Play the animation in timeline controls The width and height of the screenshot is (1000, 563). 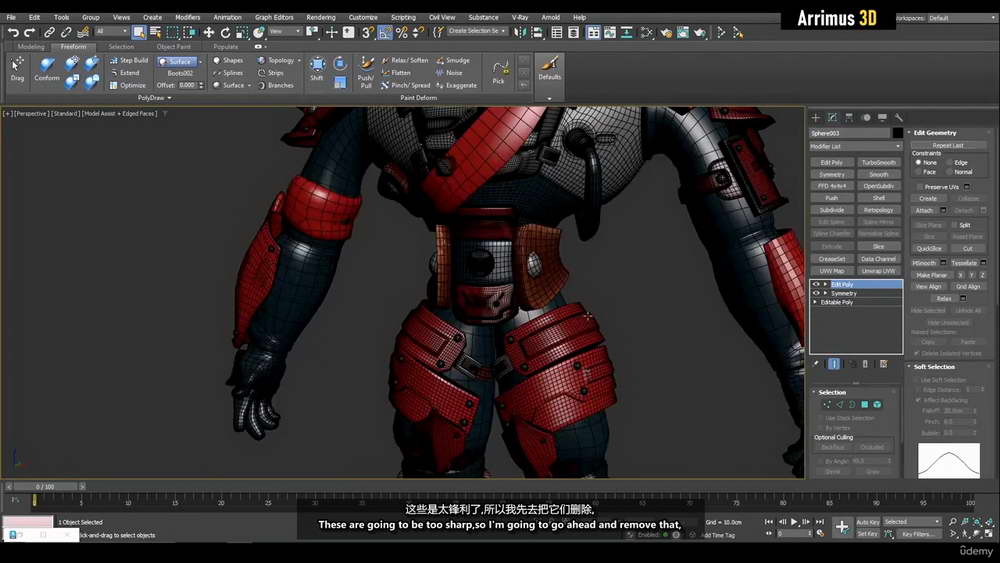point(794,522)
